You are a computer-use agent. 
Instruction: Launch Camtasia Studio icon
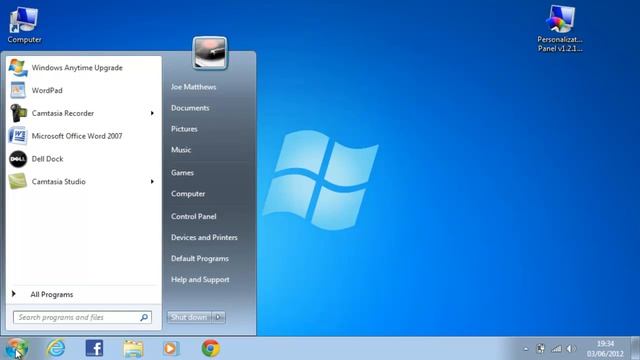tap(18, 181)
